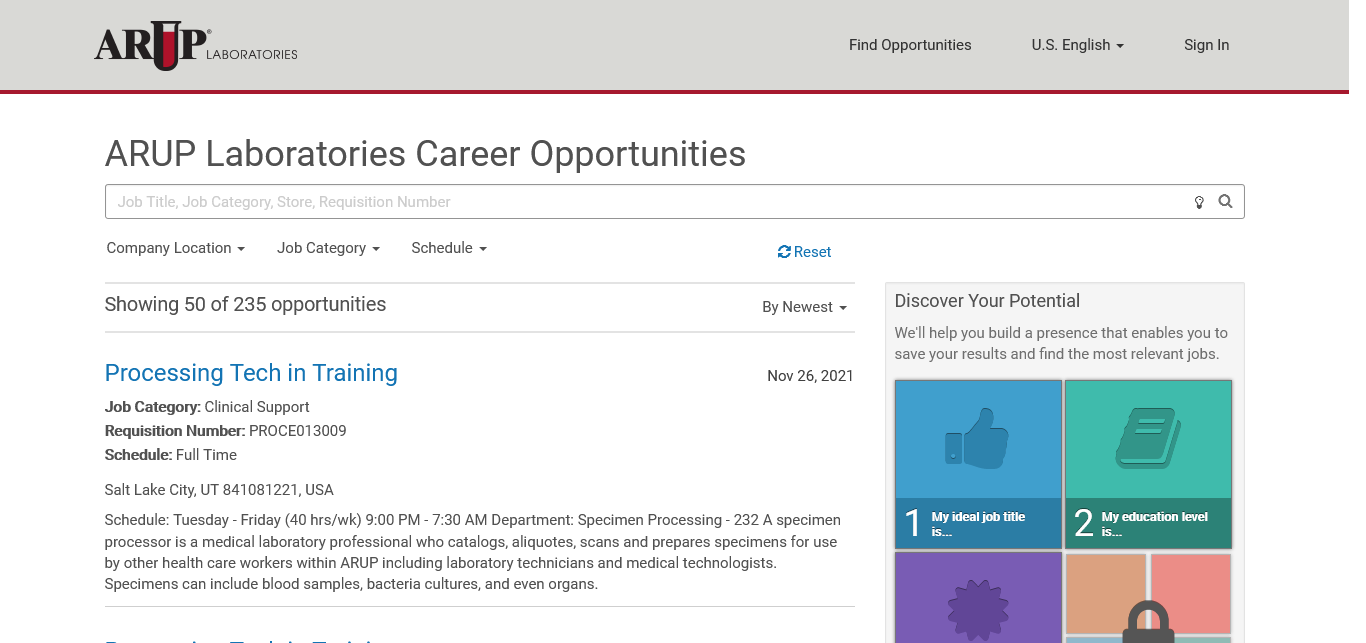Click the thumbs-up ideal job title tile
The image size is (1366, 643).
[x=978, y=464]
